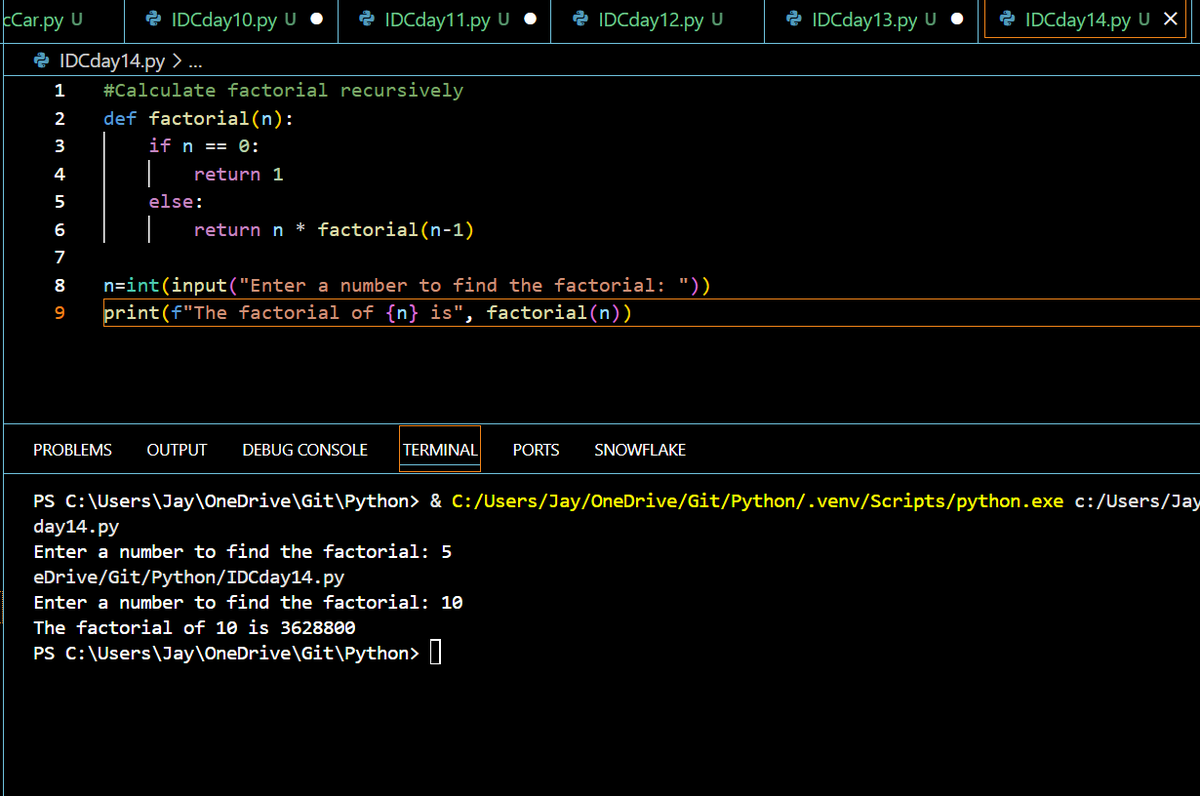Click the unsaved dot on IDCday11.py tab
Viewport: 1200px width, 796px height.
530,19
